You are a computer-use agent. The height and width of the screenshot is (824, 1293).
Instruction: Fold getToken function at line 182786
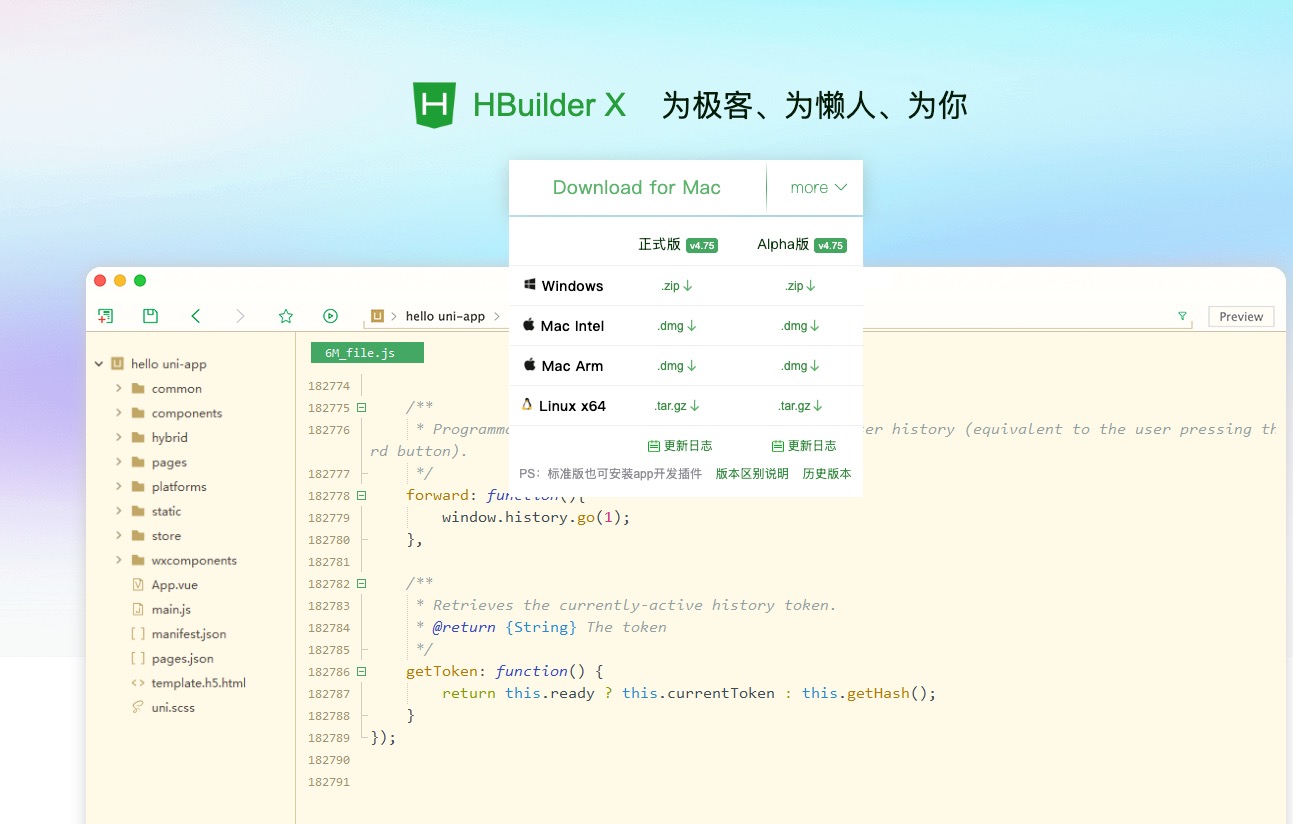[361, 672]
